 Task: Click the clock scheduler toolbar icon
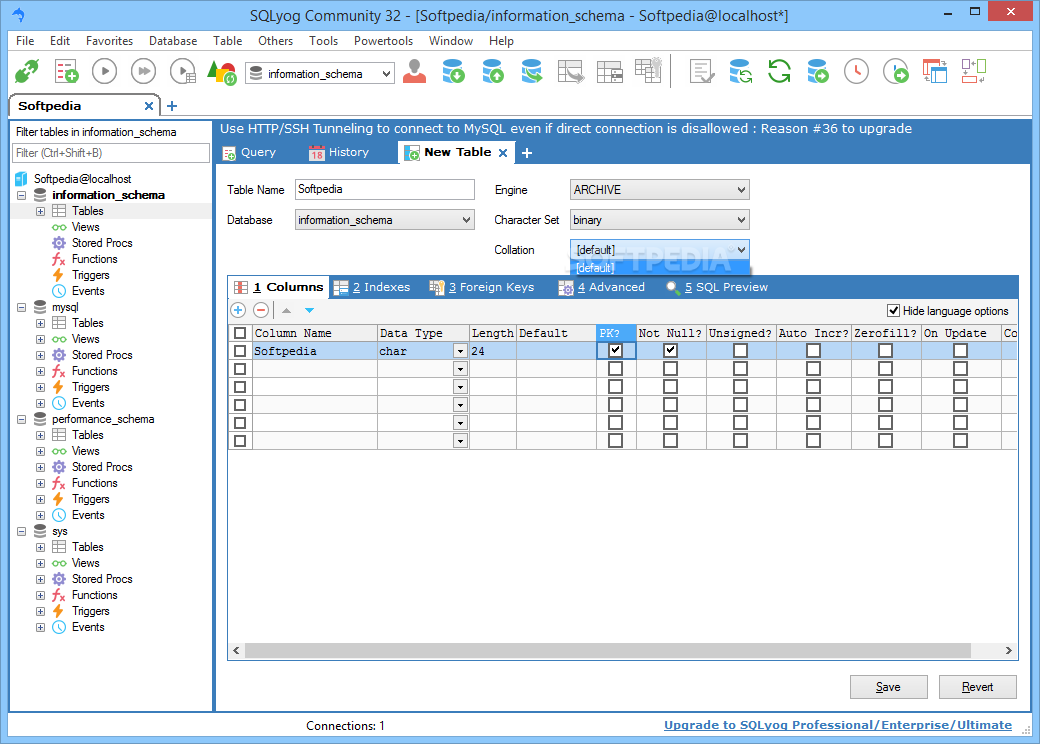click(x=856, y=71)
